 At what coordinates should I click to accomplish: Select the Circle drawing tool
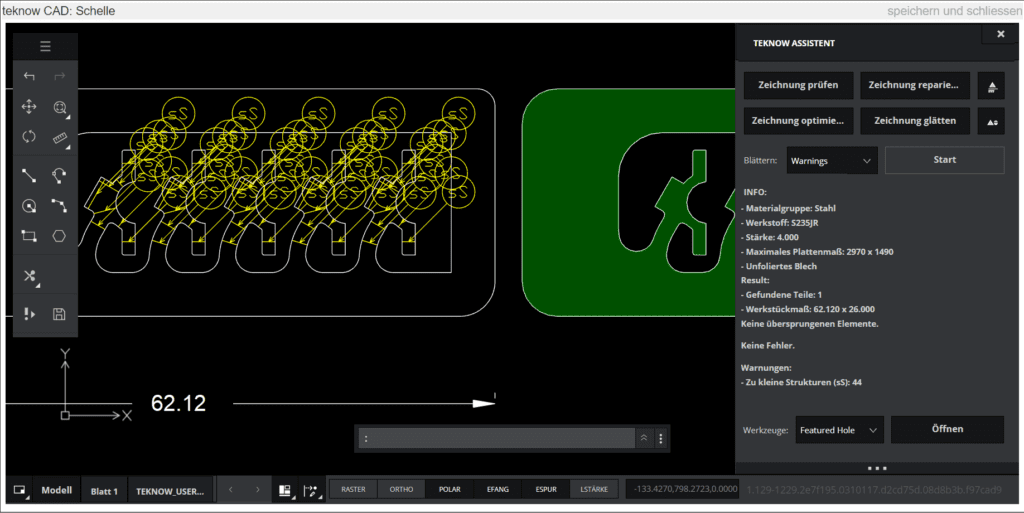click(29, 206)
